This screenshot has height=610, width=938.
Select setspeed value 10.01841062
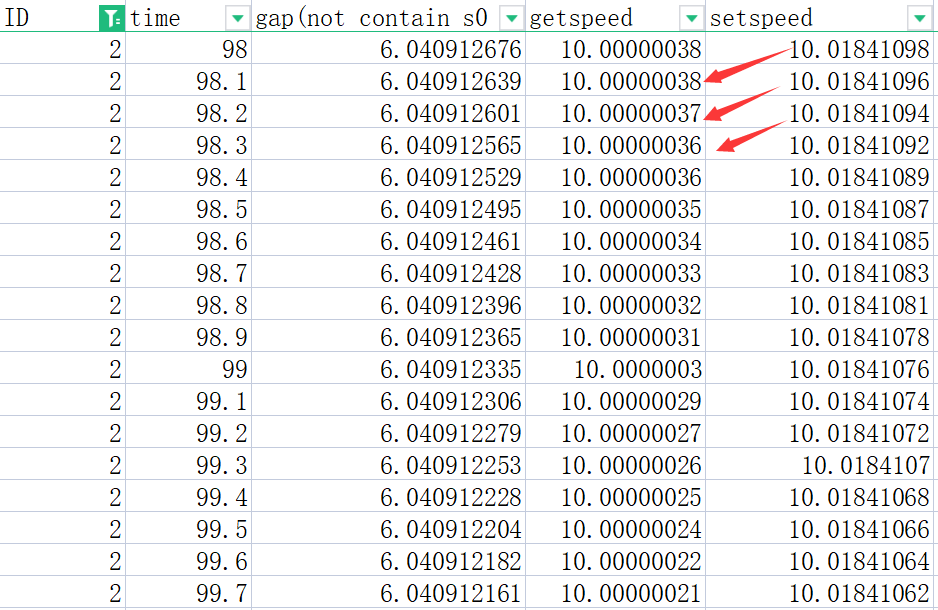[x=820, y=593]
